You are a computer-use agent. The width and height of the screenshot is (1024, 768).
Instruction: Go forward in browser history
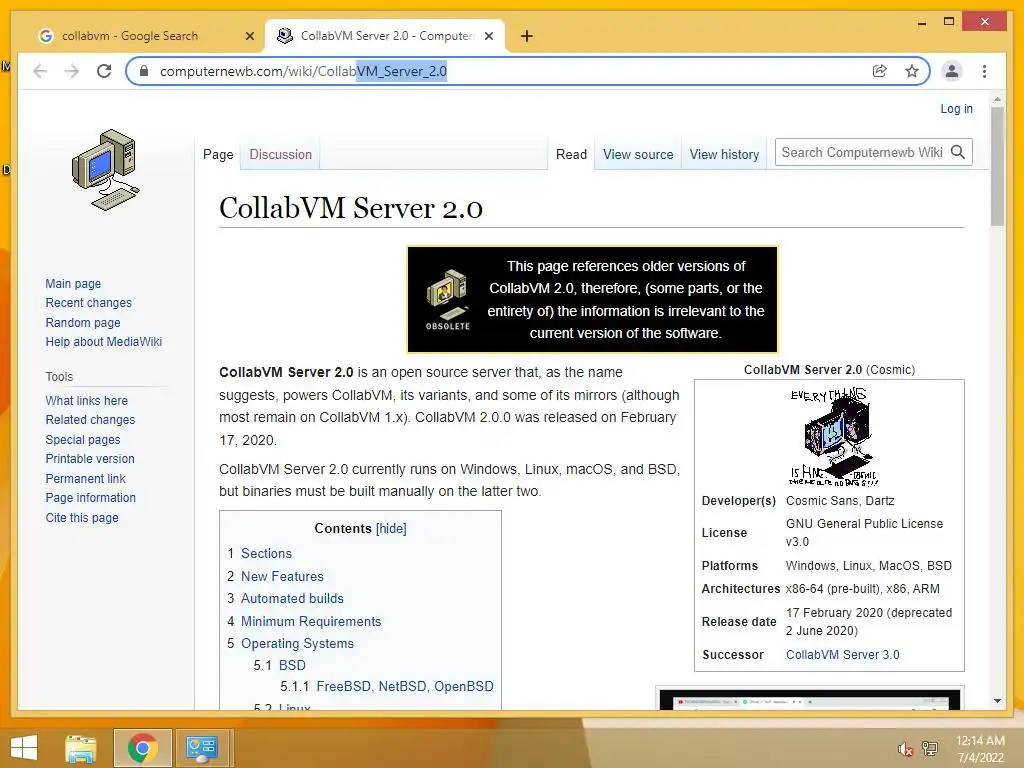72,71
